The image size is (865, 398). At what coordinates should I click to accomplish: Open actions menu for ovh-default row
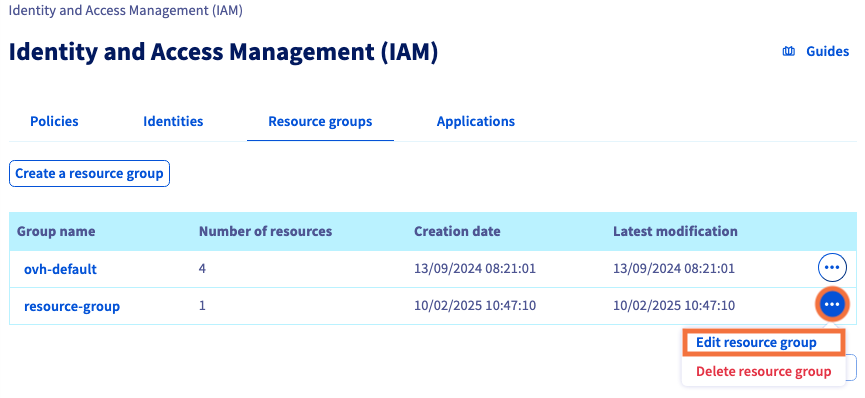point(831,268)
